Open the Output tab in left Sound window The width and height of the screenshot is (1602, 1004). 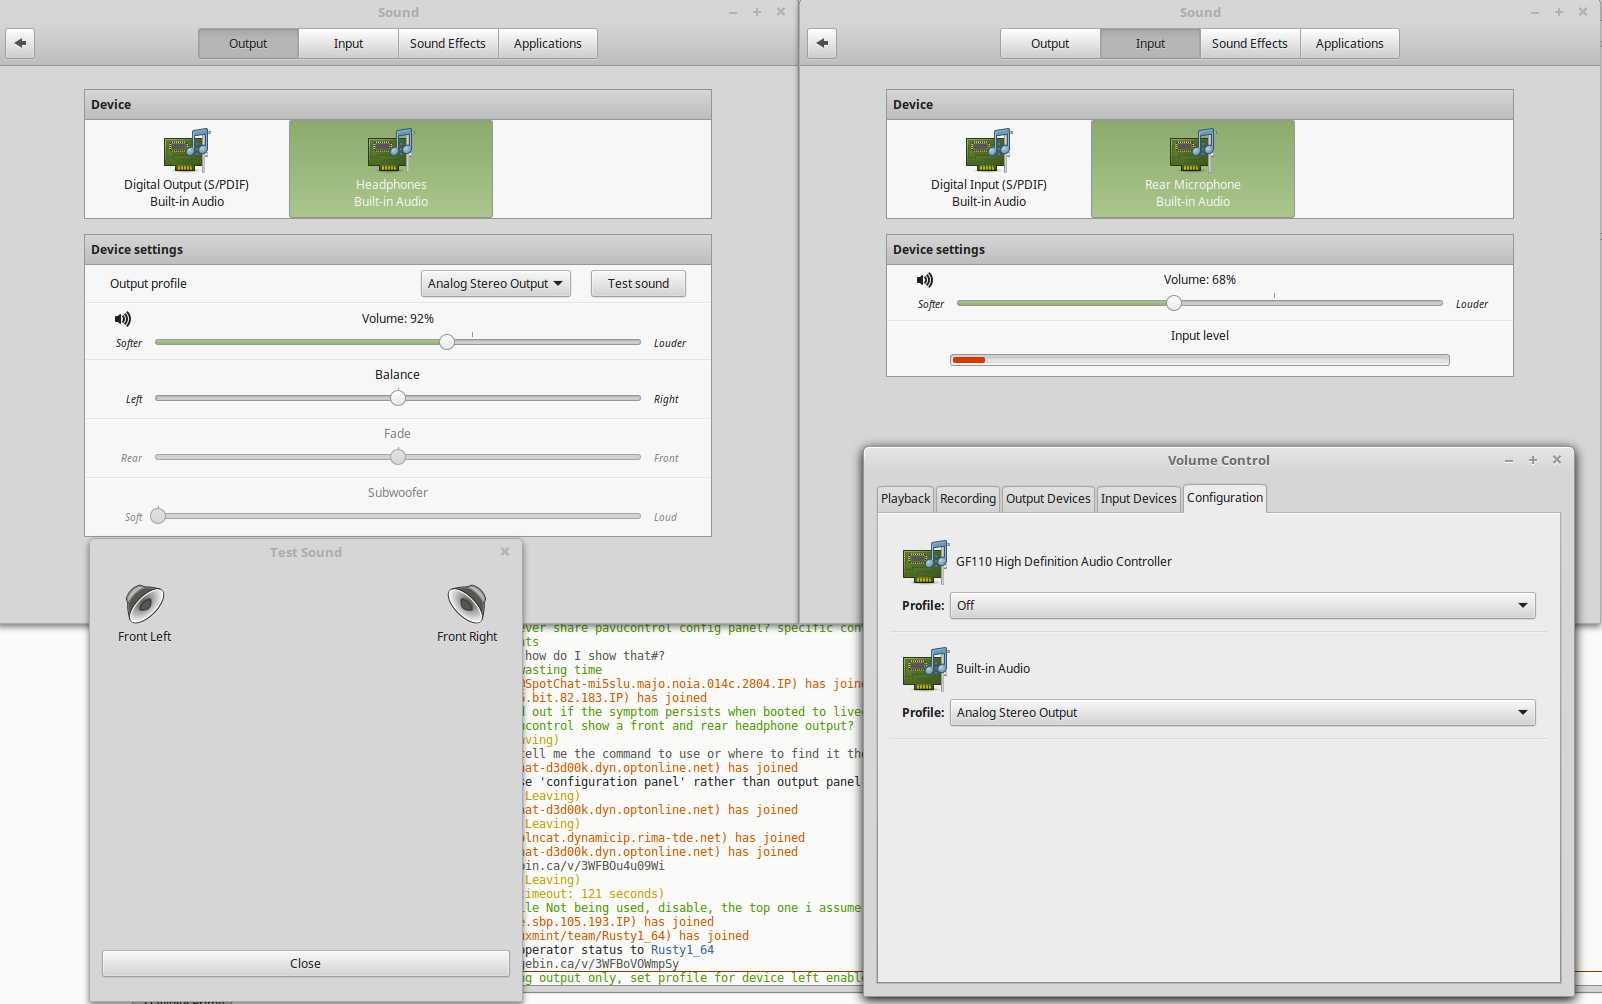click(x=248, y=43)
